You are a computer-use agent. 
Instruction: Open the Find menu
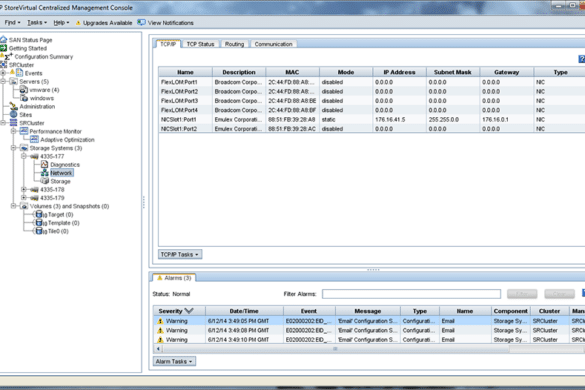pyautogui.click(x=12, y=22)
